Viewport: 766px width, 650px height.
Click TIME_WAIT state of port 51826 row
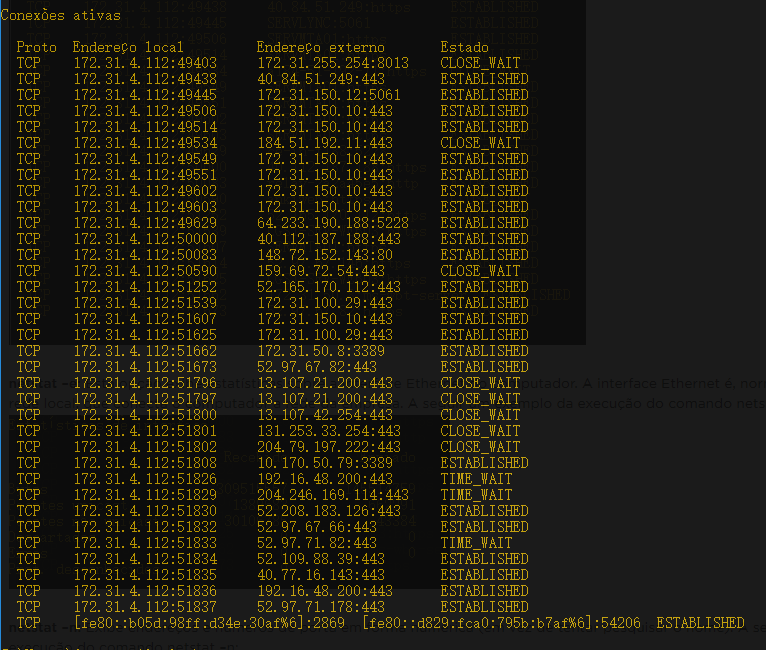pos(476,479)
